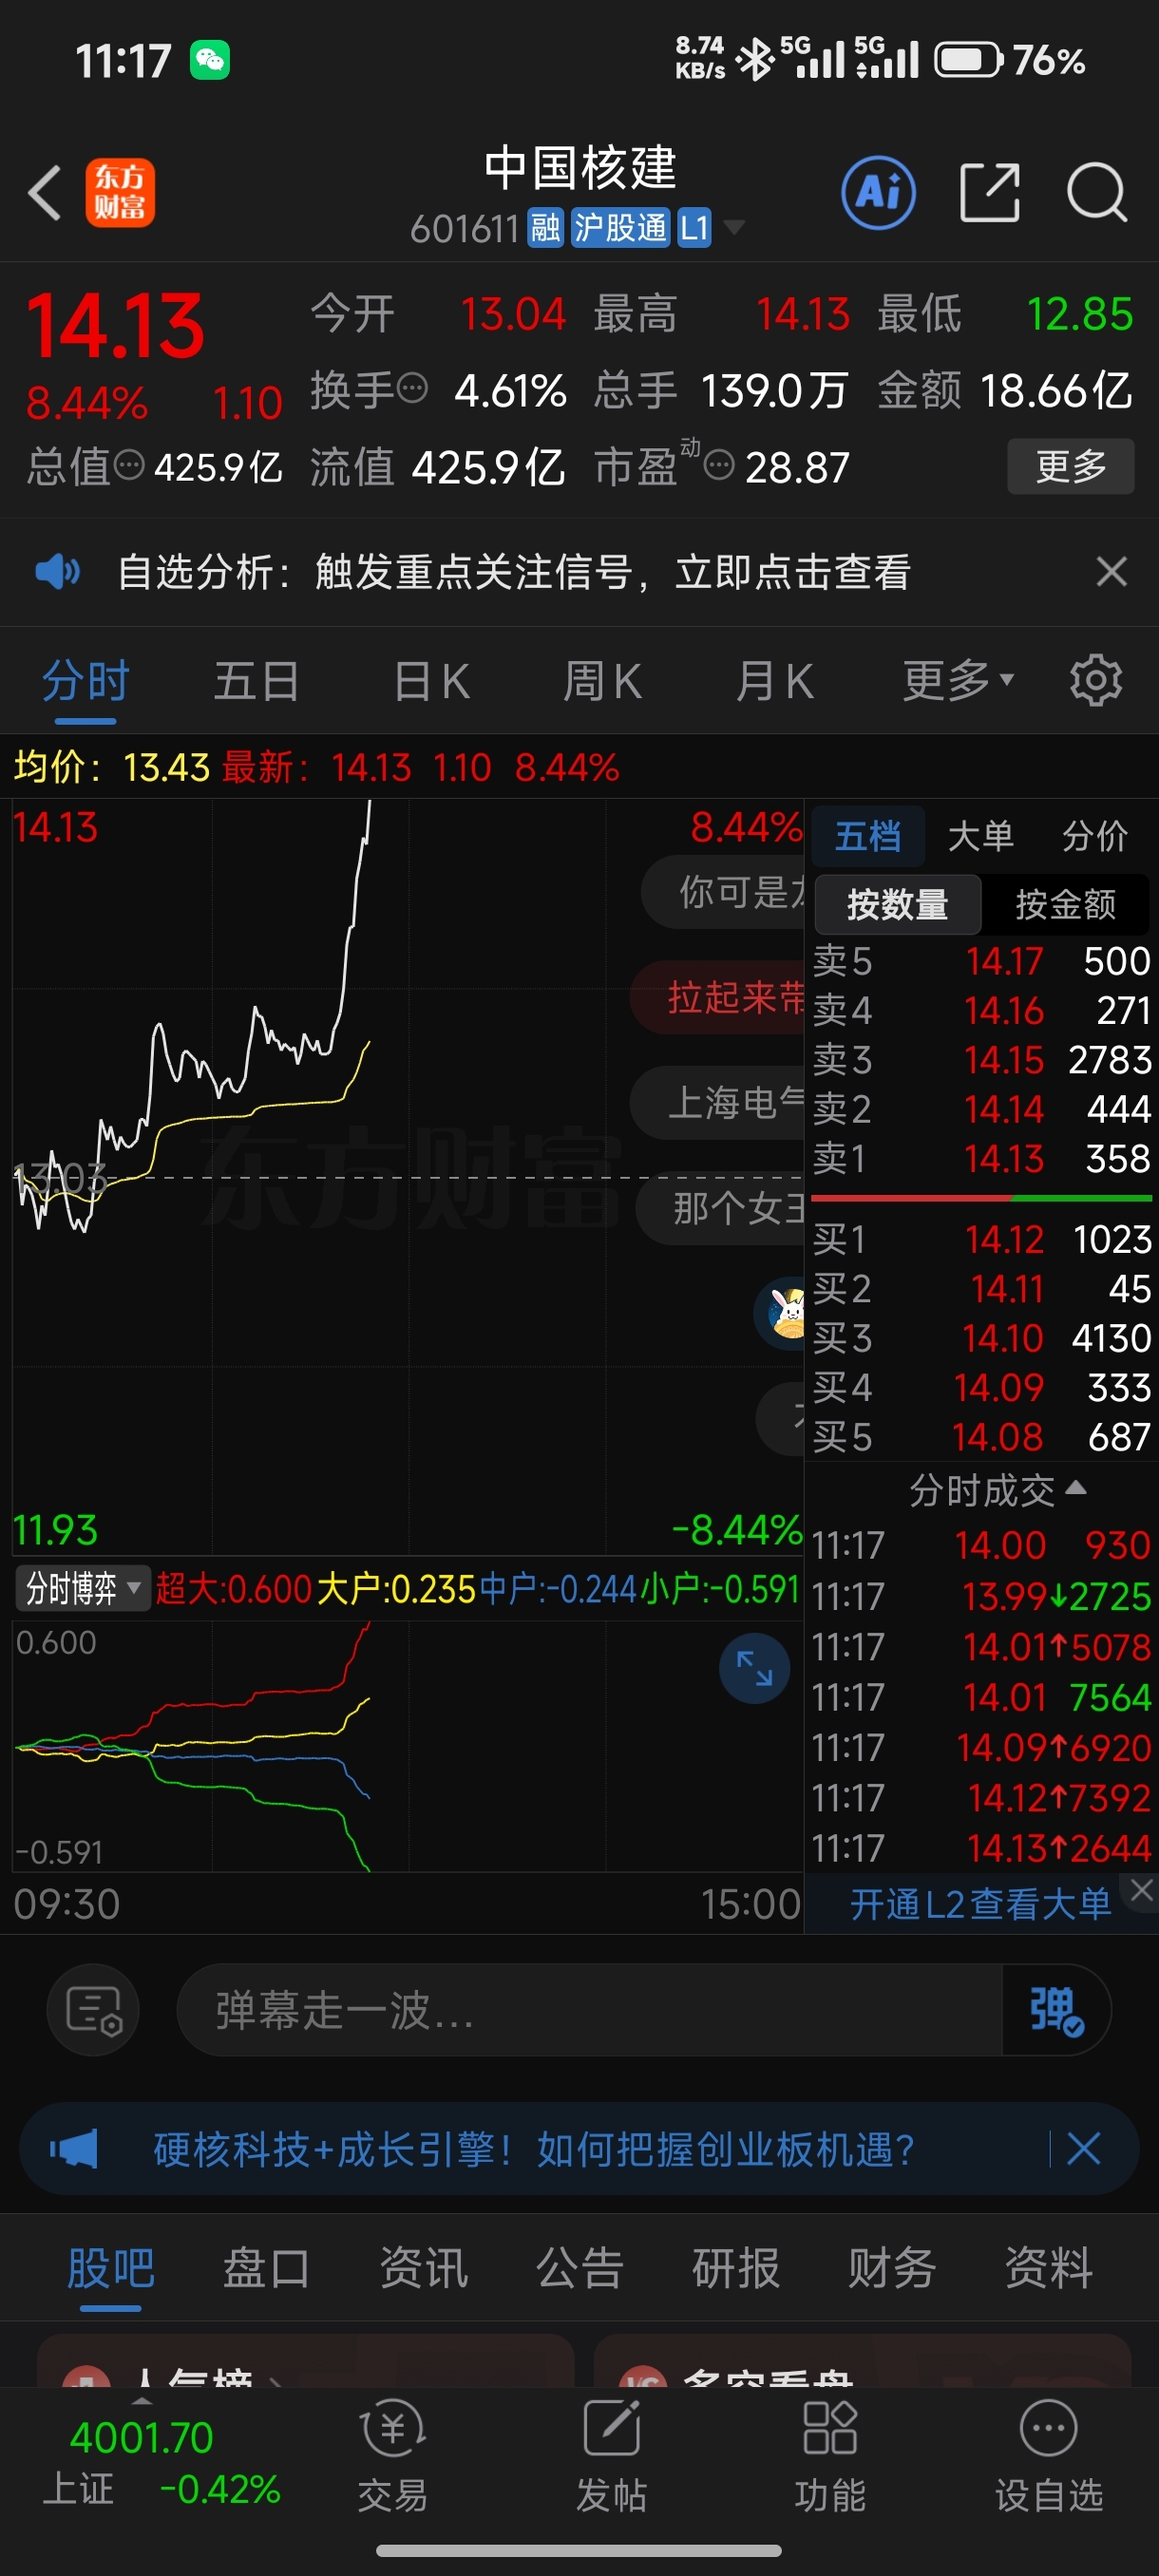Tap the info icon beside 市盈

(x=719, y=465)
